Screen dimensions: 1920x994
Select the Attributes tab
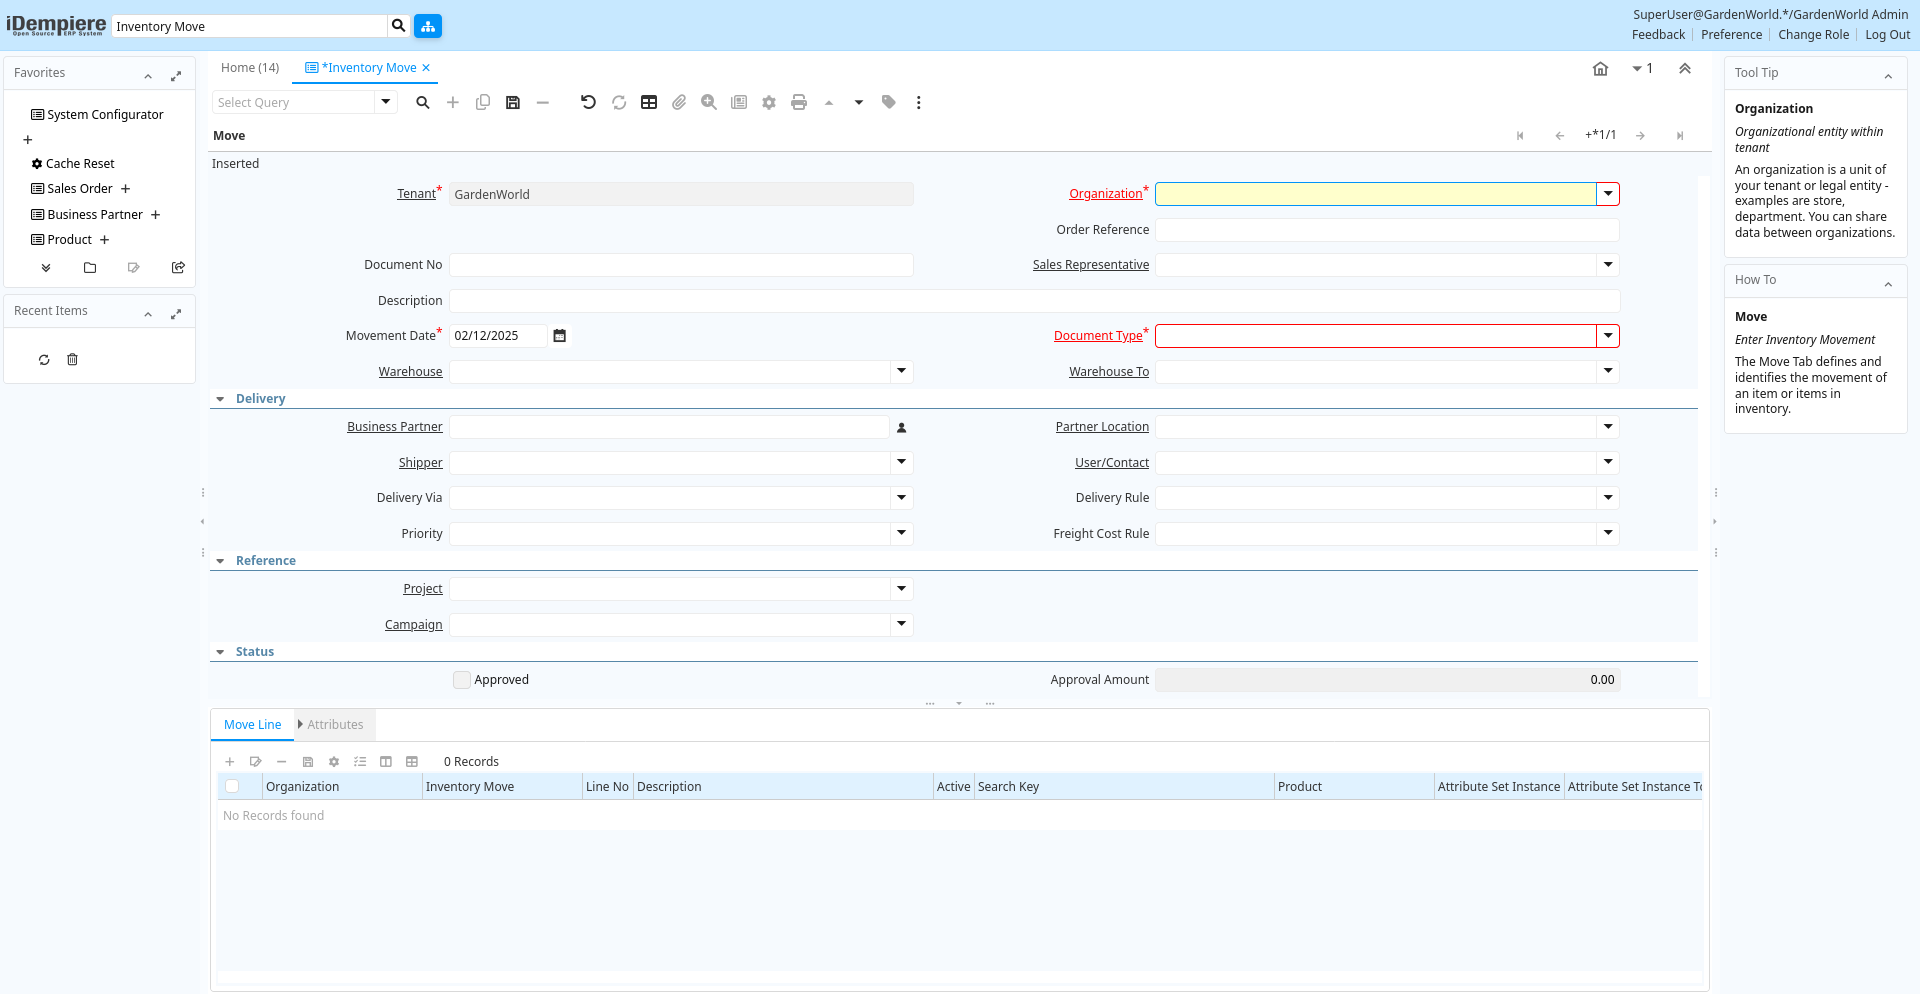click(335, 725)
